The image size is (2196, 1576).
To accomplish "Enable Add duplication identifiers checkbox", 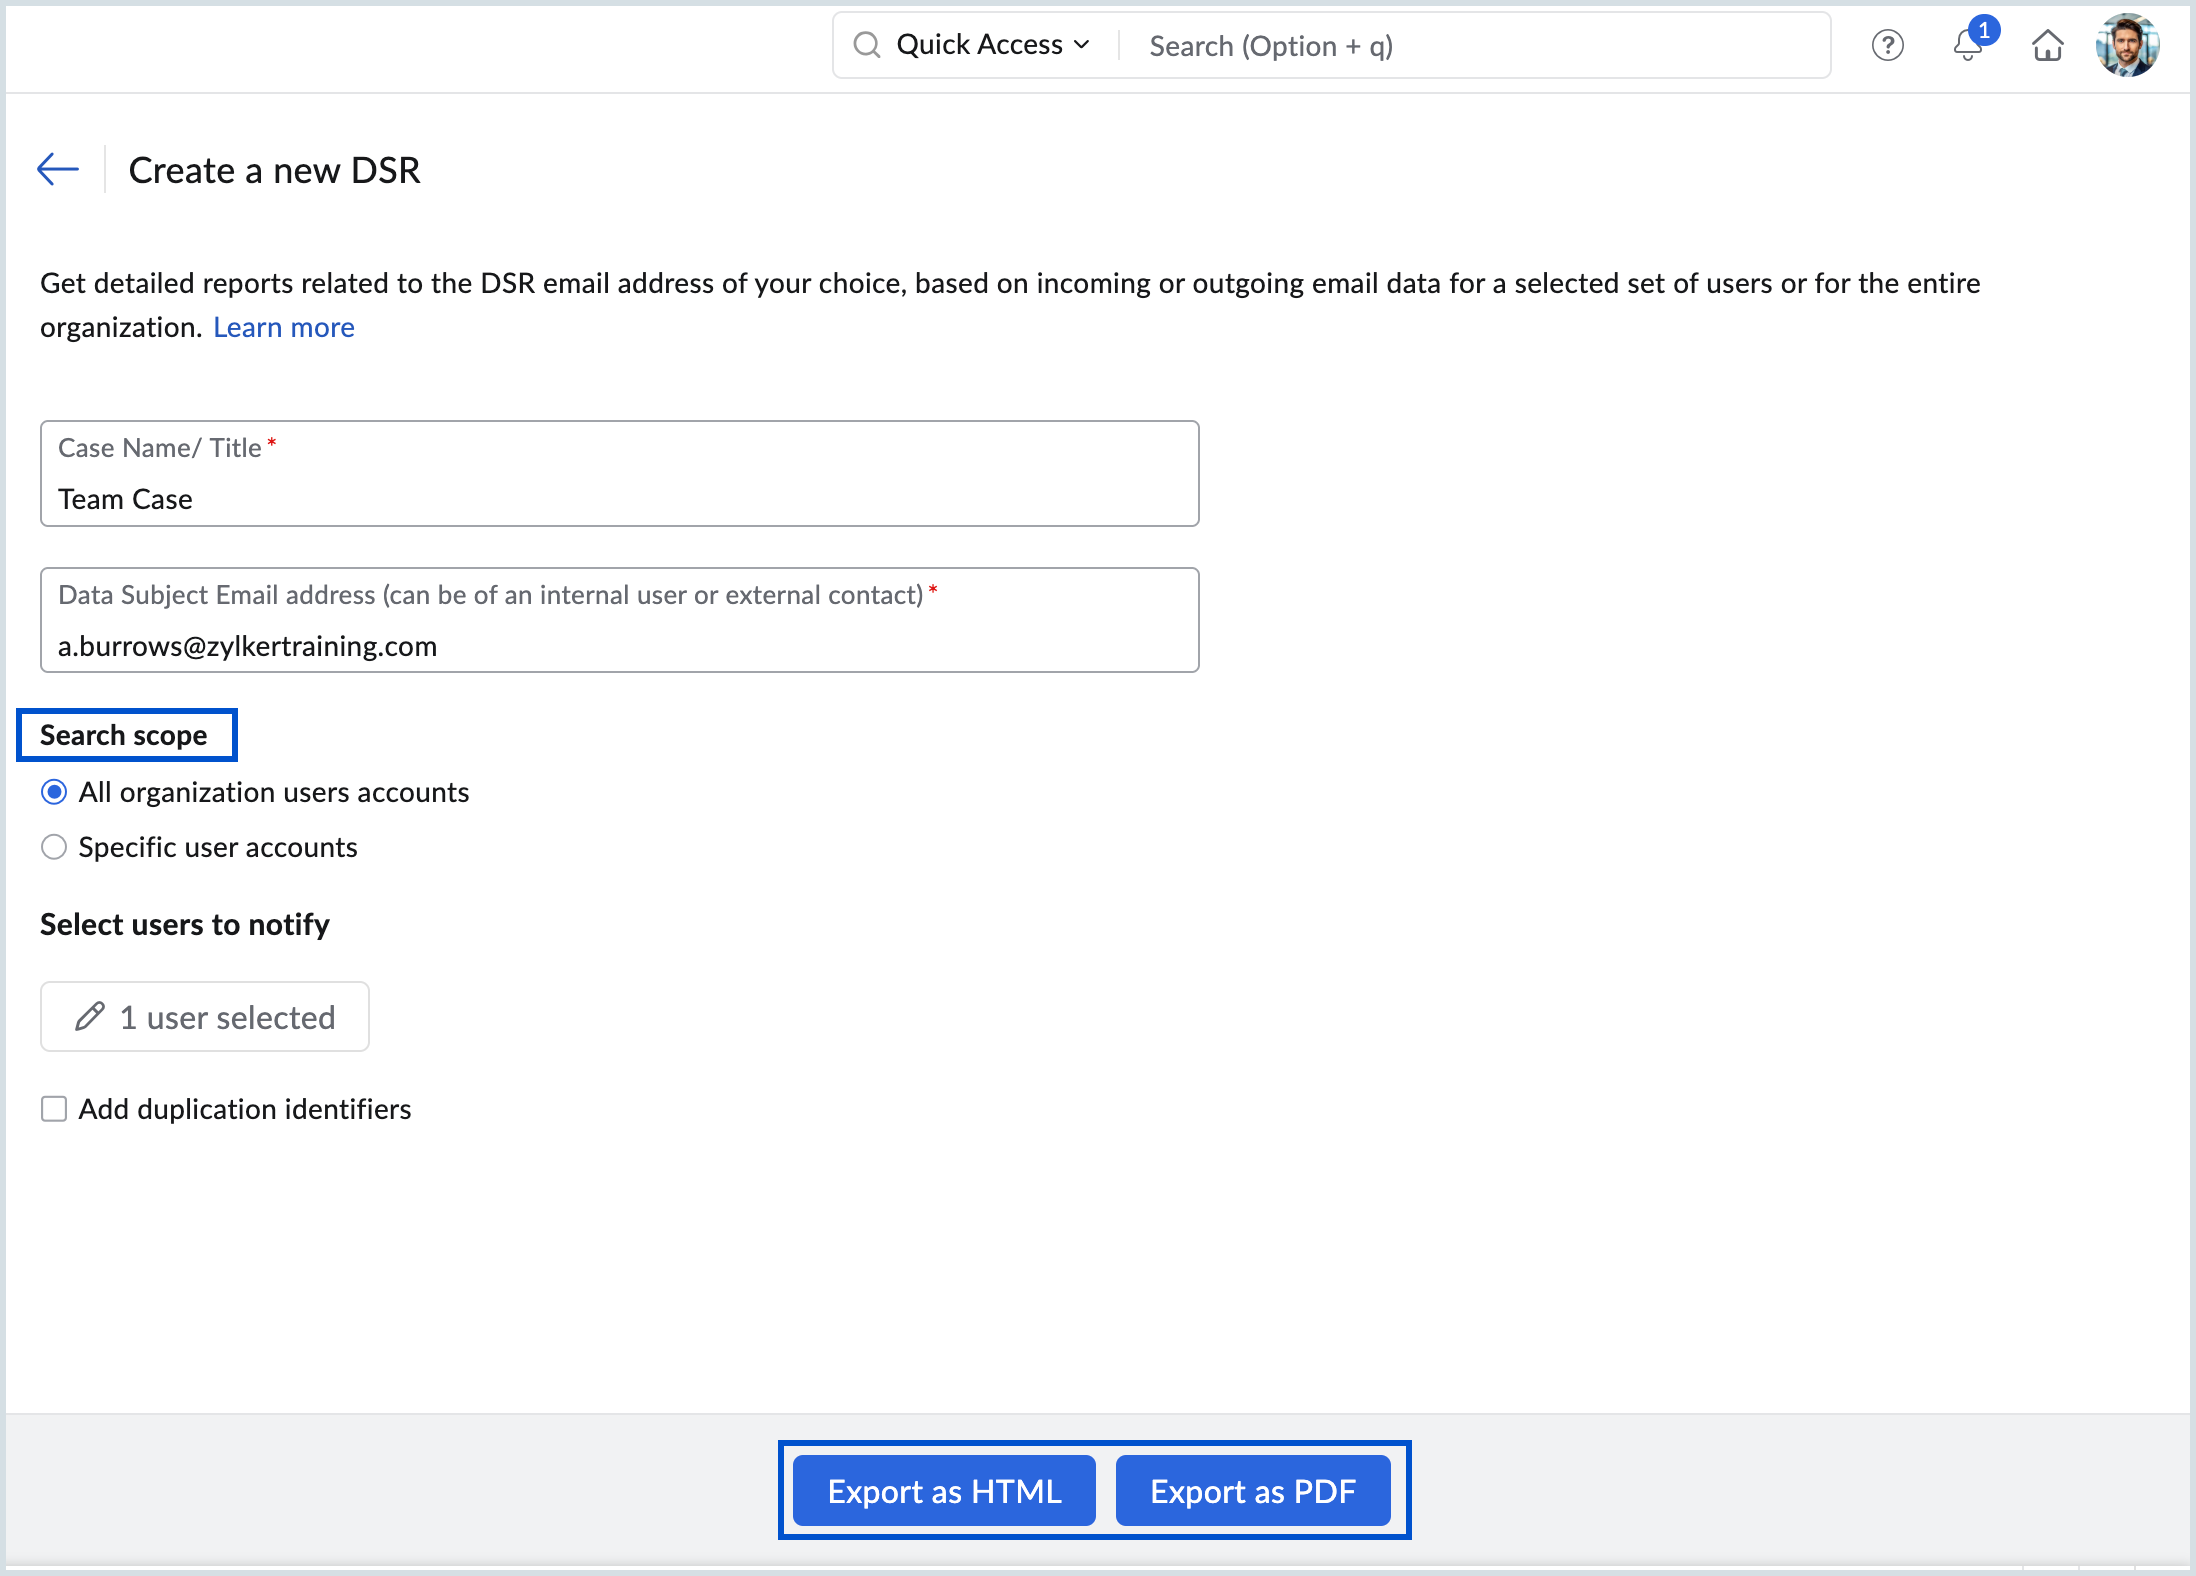I will pyautogui.click(x=54, y=1109).
